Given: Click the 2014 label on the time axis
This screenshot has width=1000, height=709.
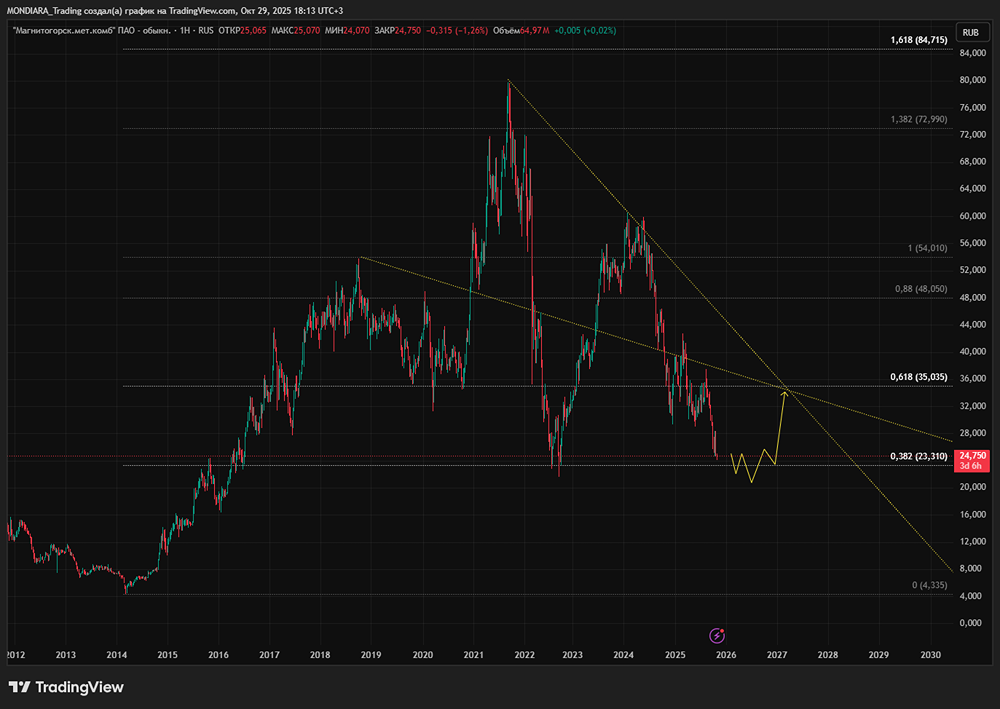Looking at the screenshot, I should coord(116,655).
